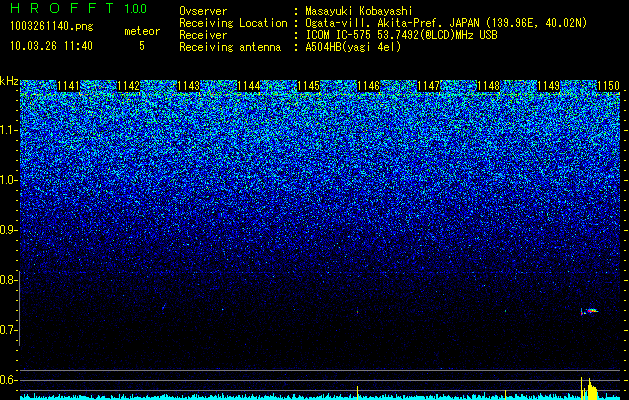Click the bright meteor echo near 1149
Viewport: 629px width, 400px height.
click(590, 311)
